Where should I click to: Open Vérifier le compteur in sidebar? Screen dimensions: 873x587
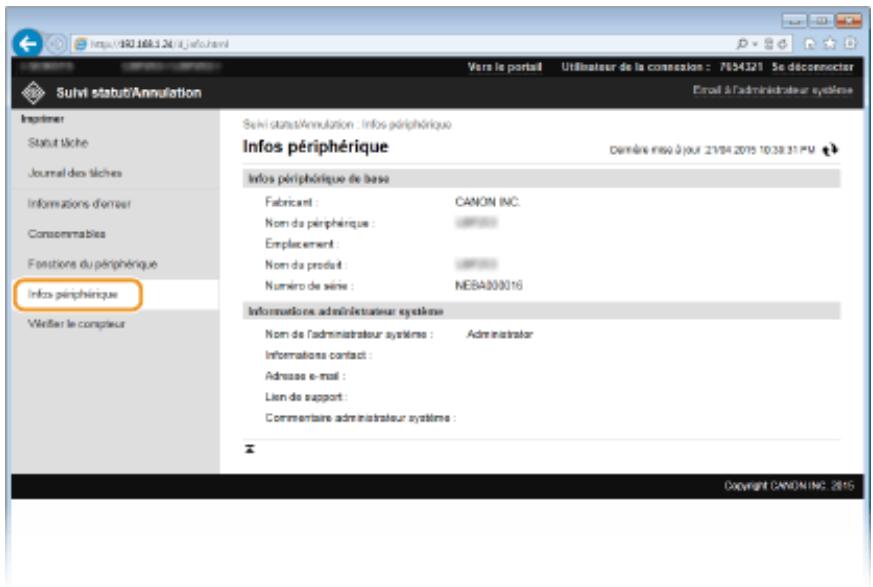point(76,324)
